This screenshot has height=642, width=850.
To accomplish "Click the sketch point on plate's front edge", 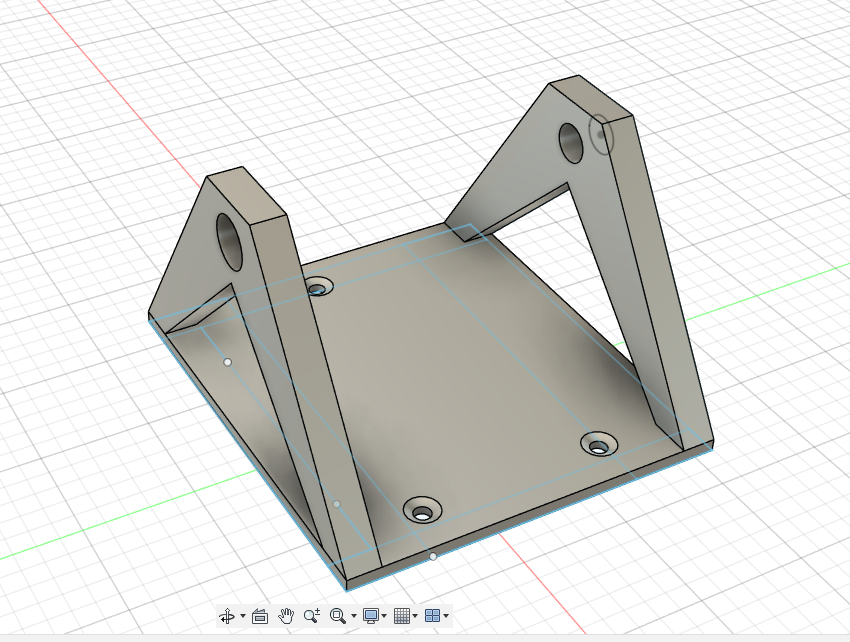I will 433,555.
